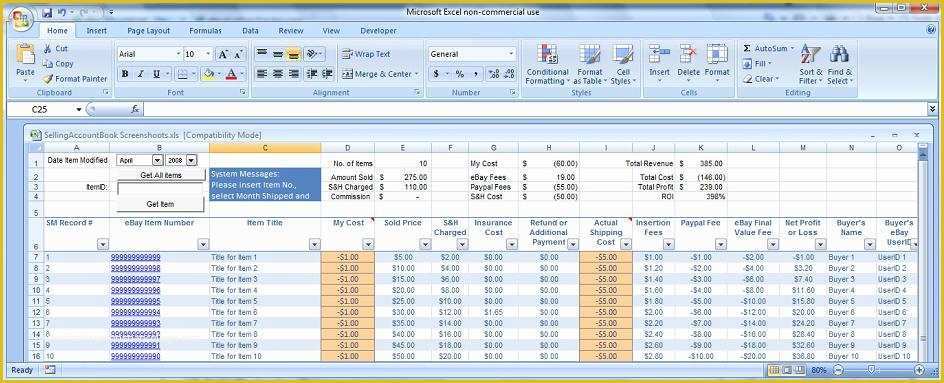Click the Get Item button
This screenshot has height=383, width=944.
160,204
